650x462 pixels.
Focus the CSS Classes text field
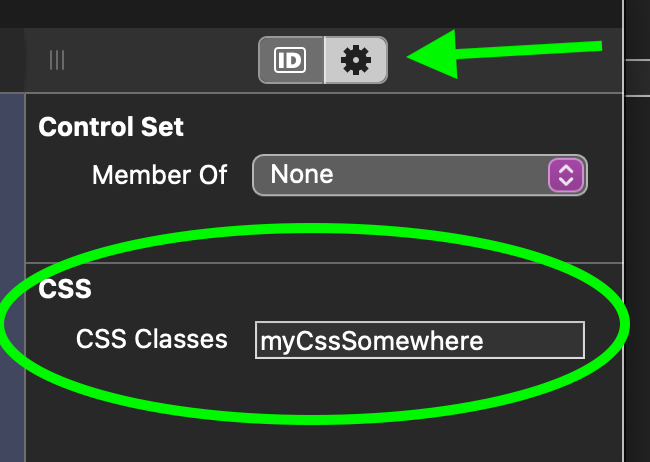[x=419, y=340]
